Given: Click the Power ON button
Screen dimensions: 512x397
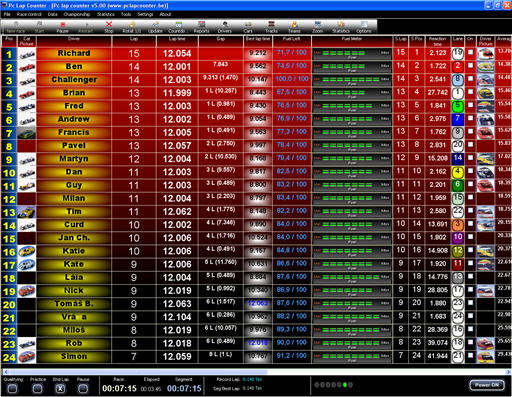Looking at the screenshot, I should [x=487, y=385].
